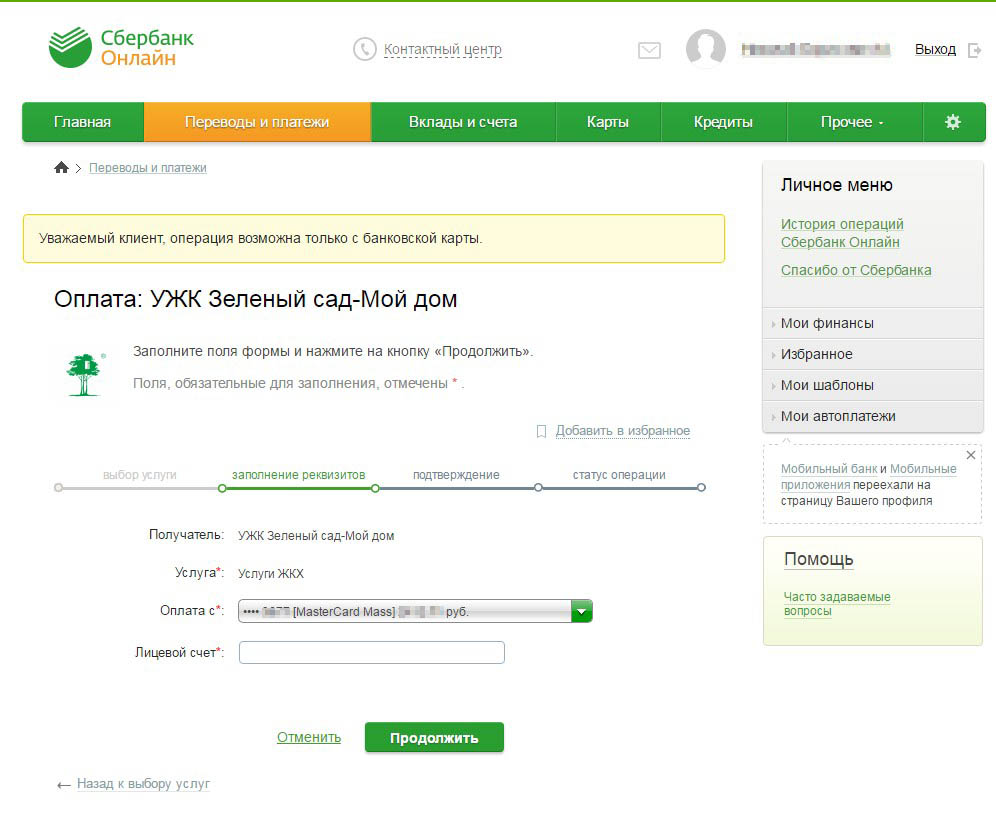
Task: Open the mail envelope icon
Action: pyautogui.click(x=649, y=50)
